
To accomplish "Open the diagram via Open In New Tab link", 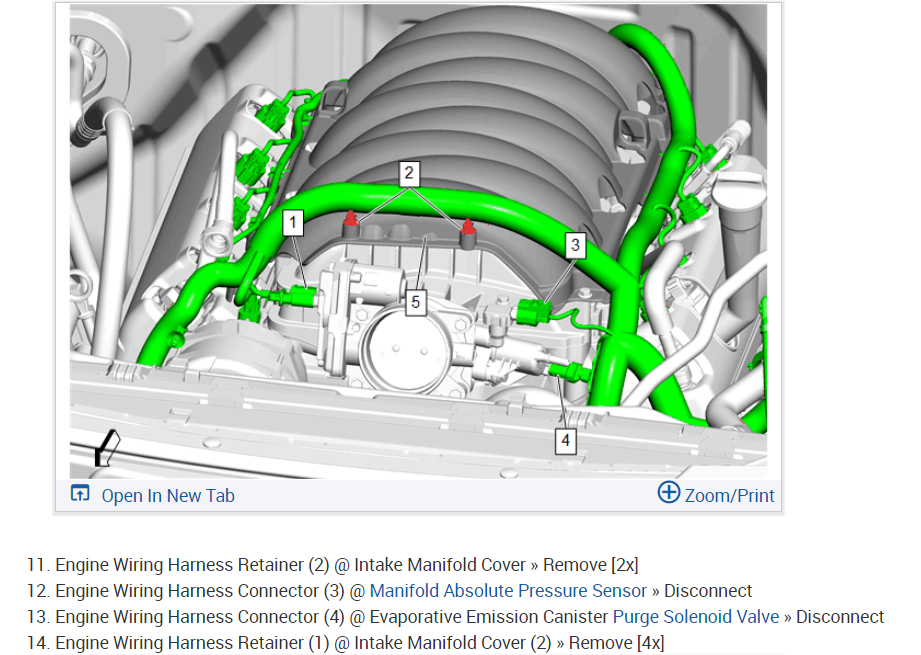I will [x=168, y=496].
